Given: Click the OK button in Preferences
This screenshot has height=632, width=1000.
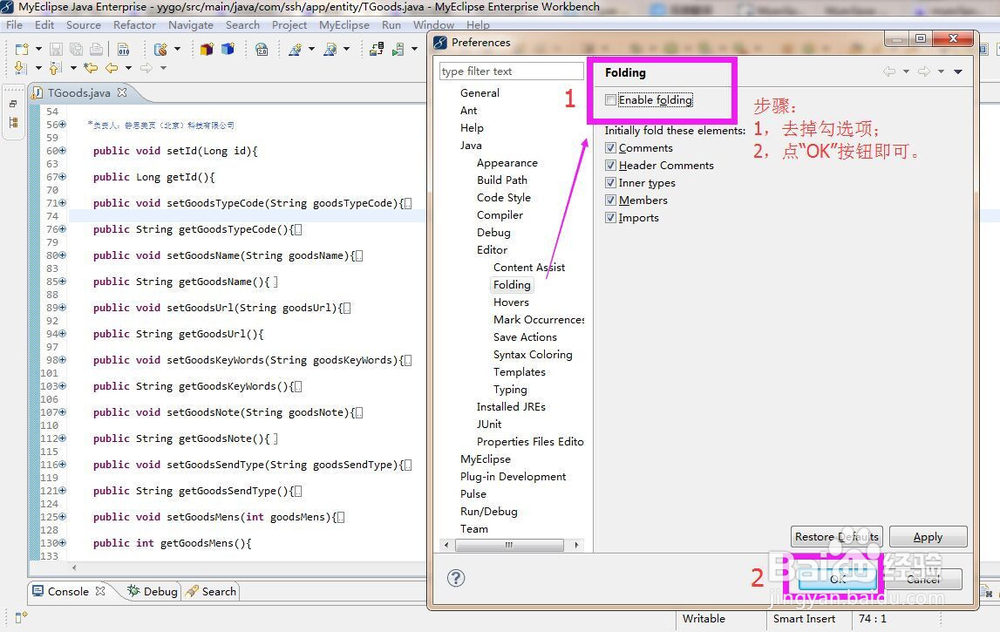Looking at the screenshot, I should point(837,578).
